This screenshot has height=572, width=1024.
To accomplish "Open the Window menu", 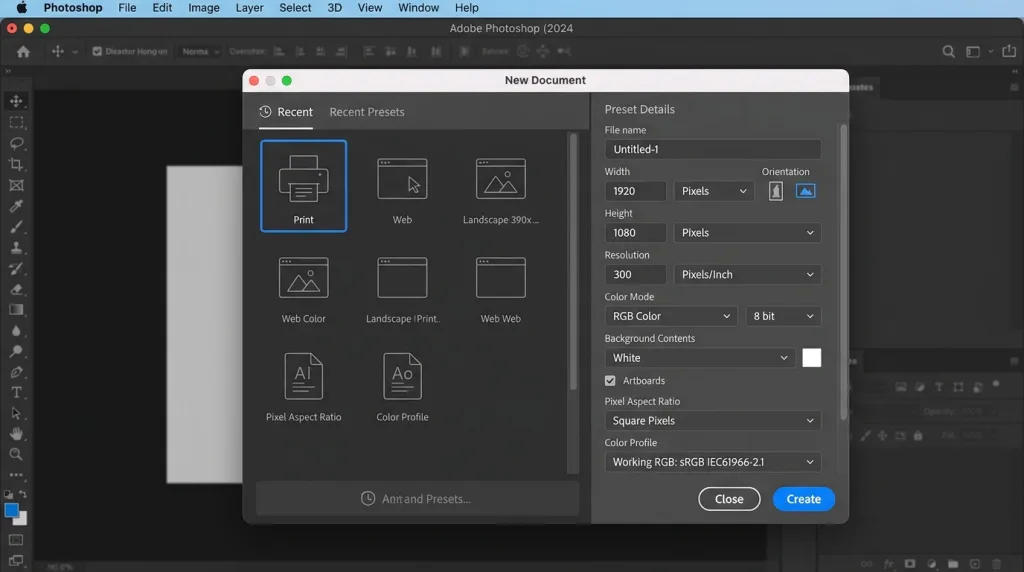I will pos(419,8).
